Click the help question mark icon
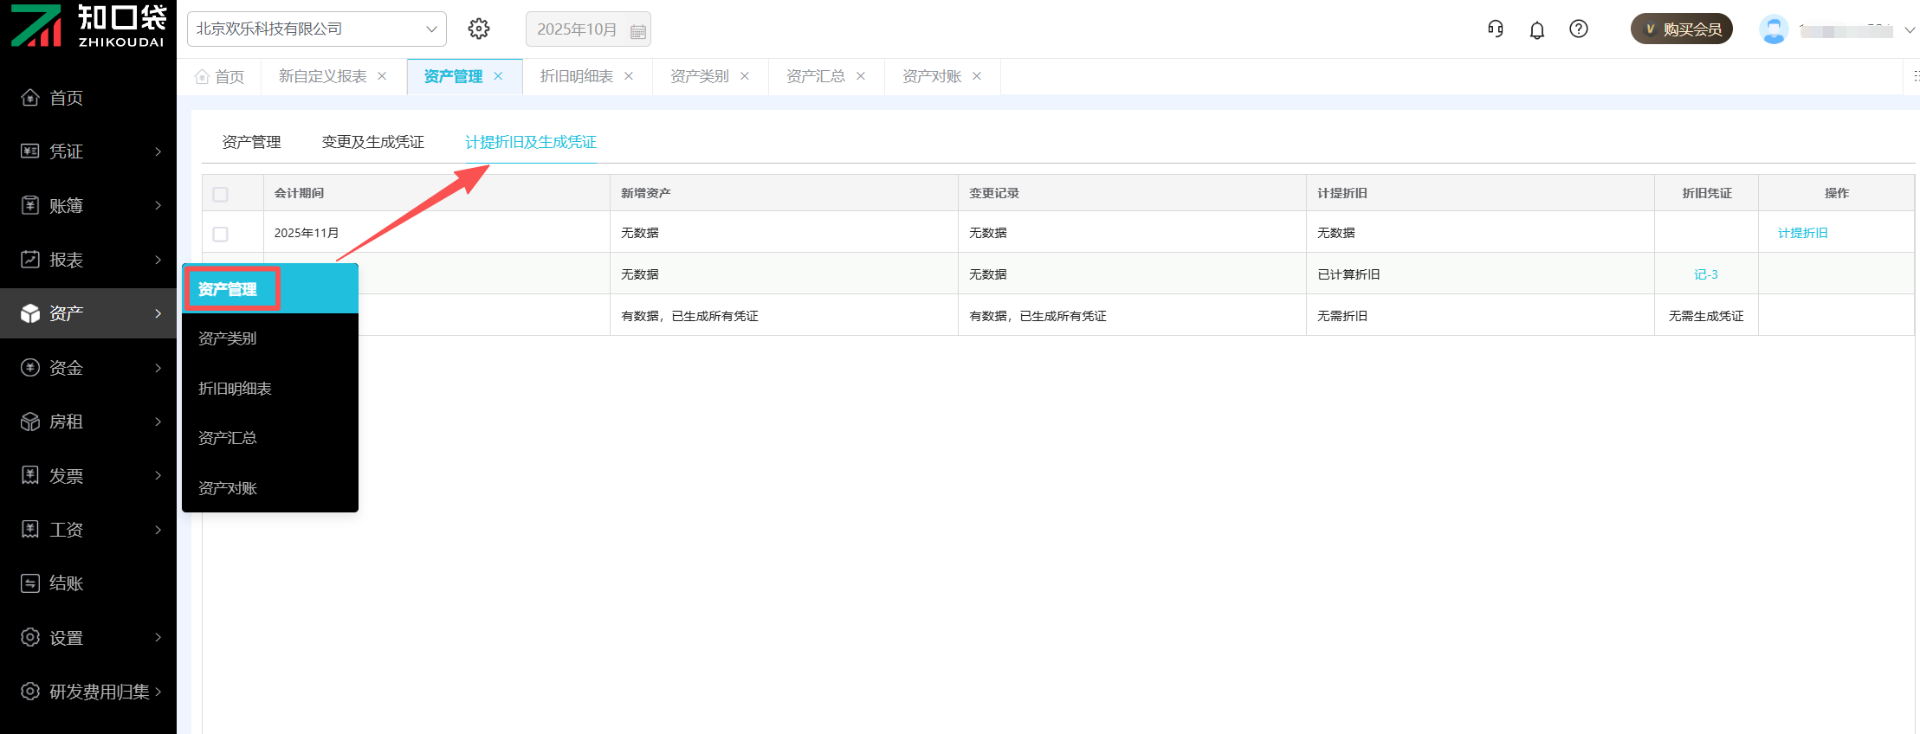The width and height of the screenshot is (1920, 734). click(1579, 29)
